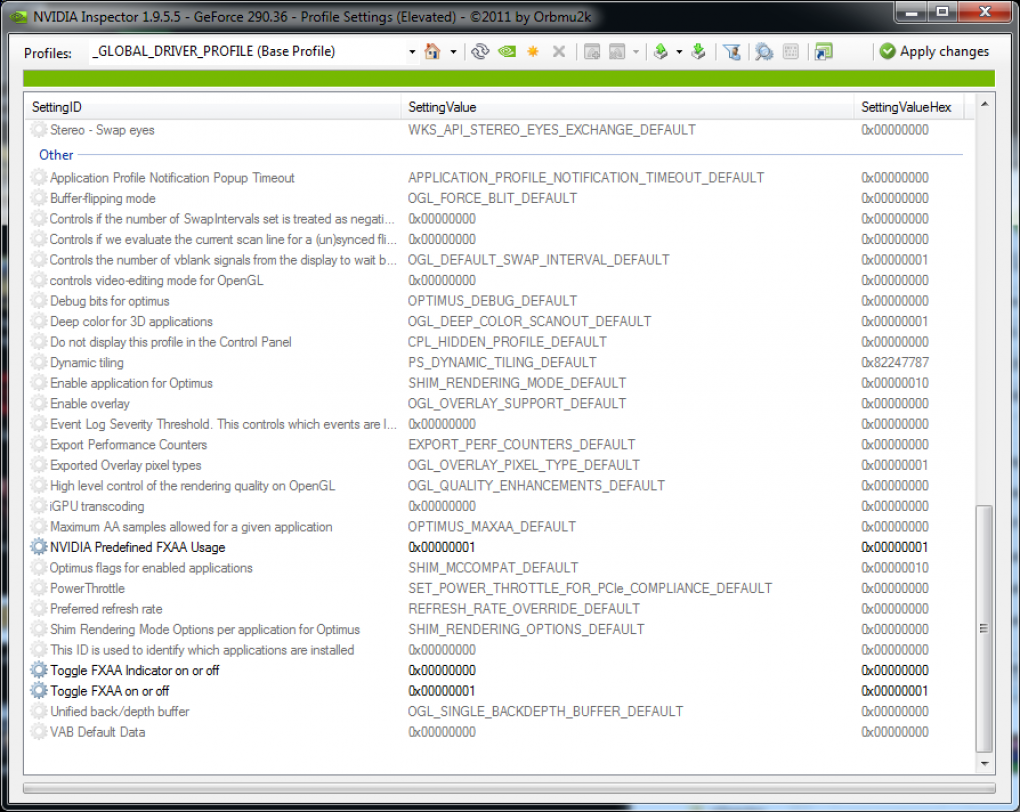Click the OGL_QUALITY_ENHANCEMENTS_DEFAULT value cell

tap(536, 485)
